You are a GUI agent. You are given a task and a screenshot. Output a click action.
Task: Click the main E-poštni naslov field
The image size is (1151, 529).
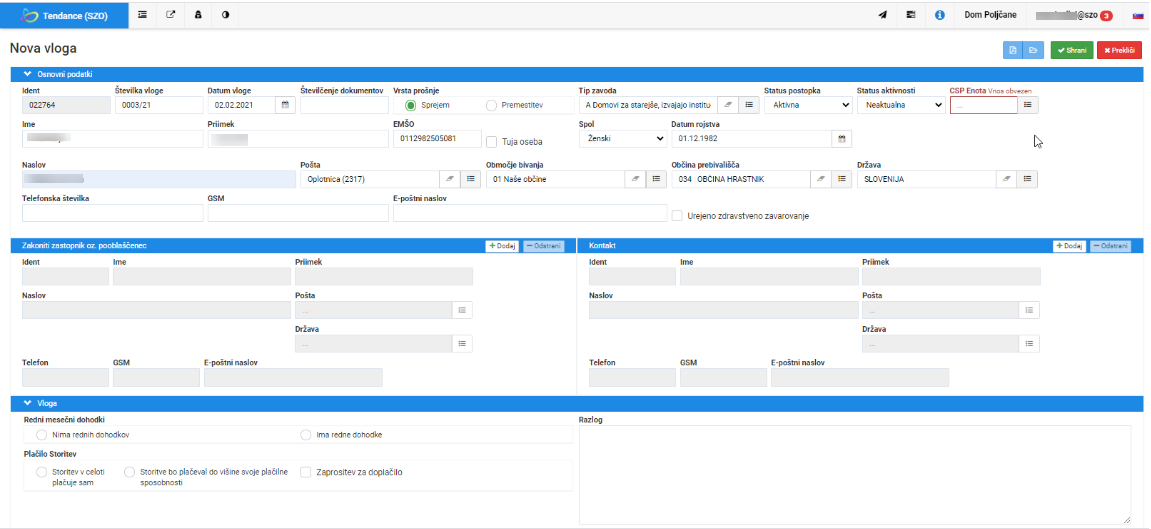click(x=530, y=213)
